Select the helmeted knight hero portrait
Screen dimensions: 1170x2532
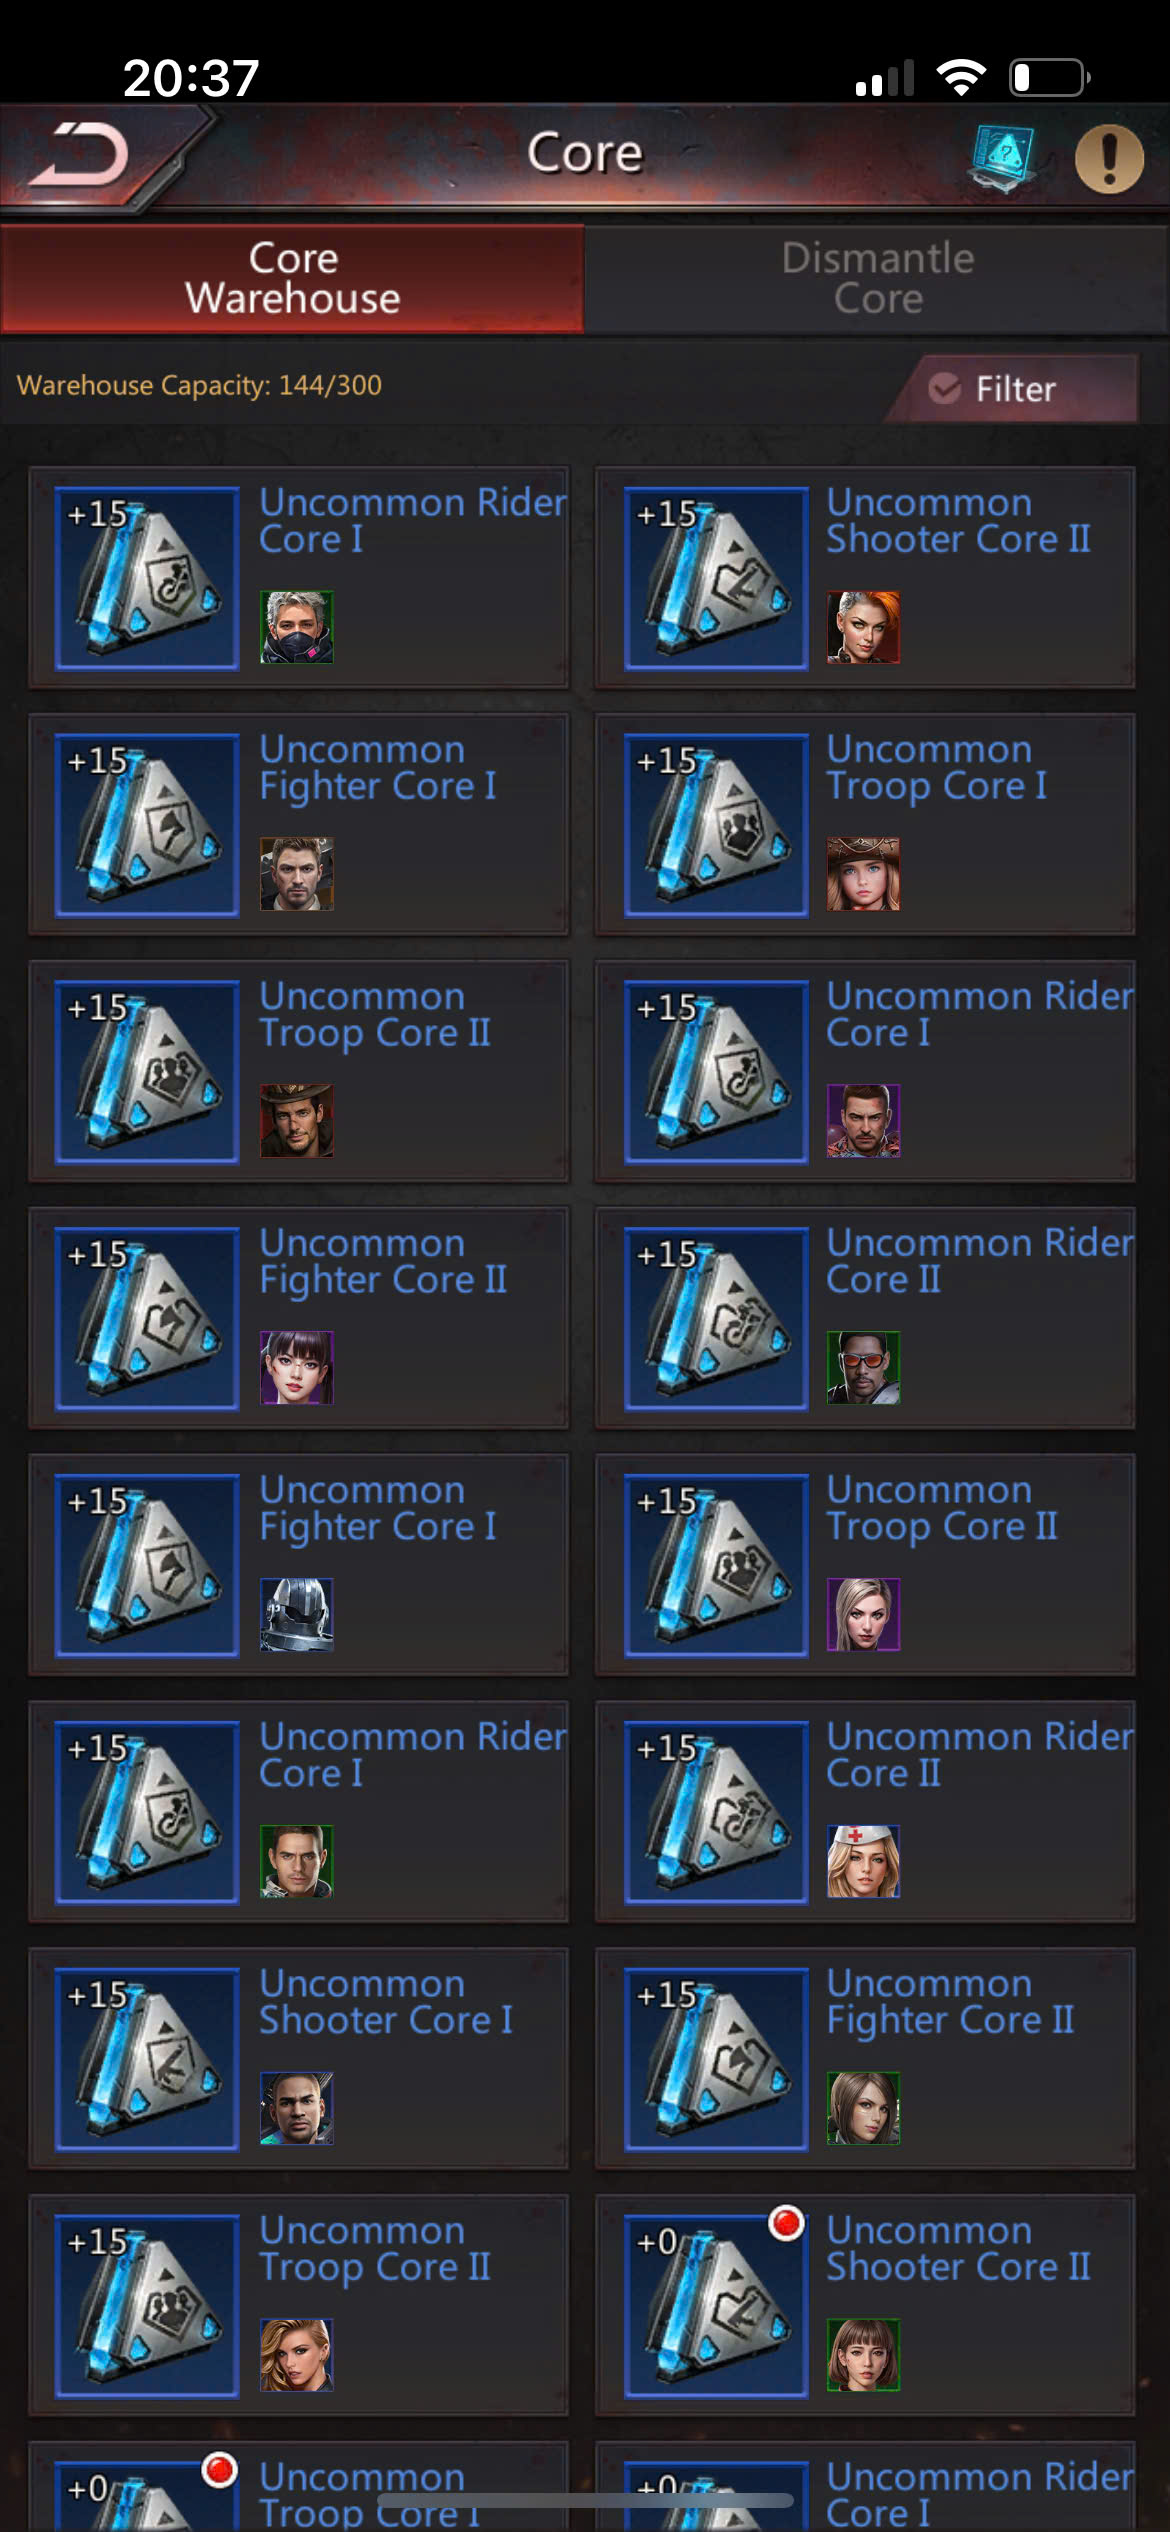pyautogui.click(x=297, y=1614)
